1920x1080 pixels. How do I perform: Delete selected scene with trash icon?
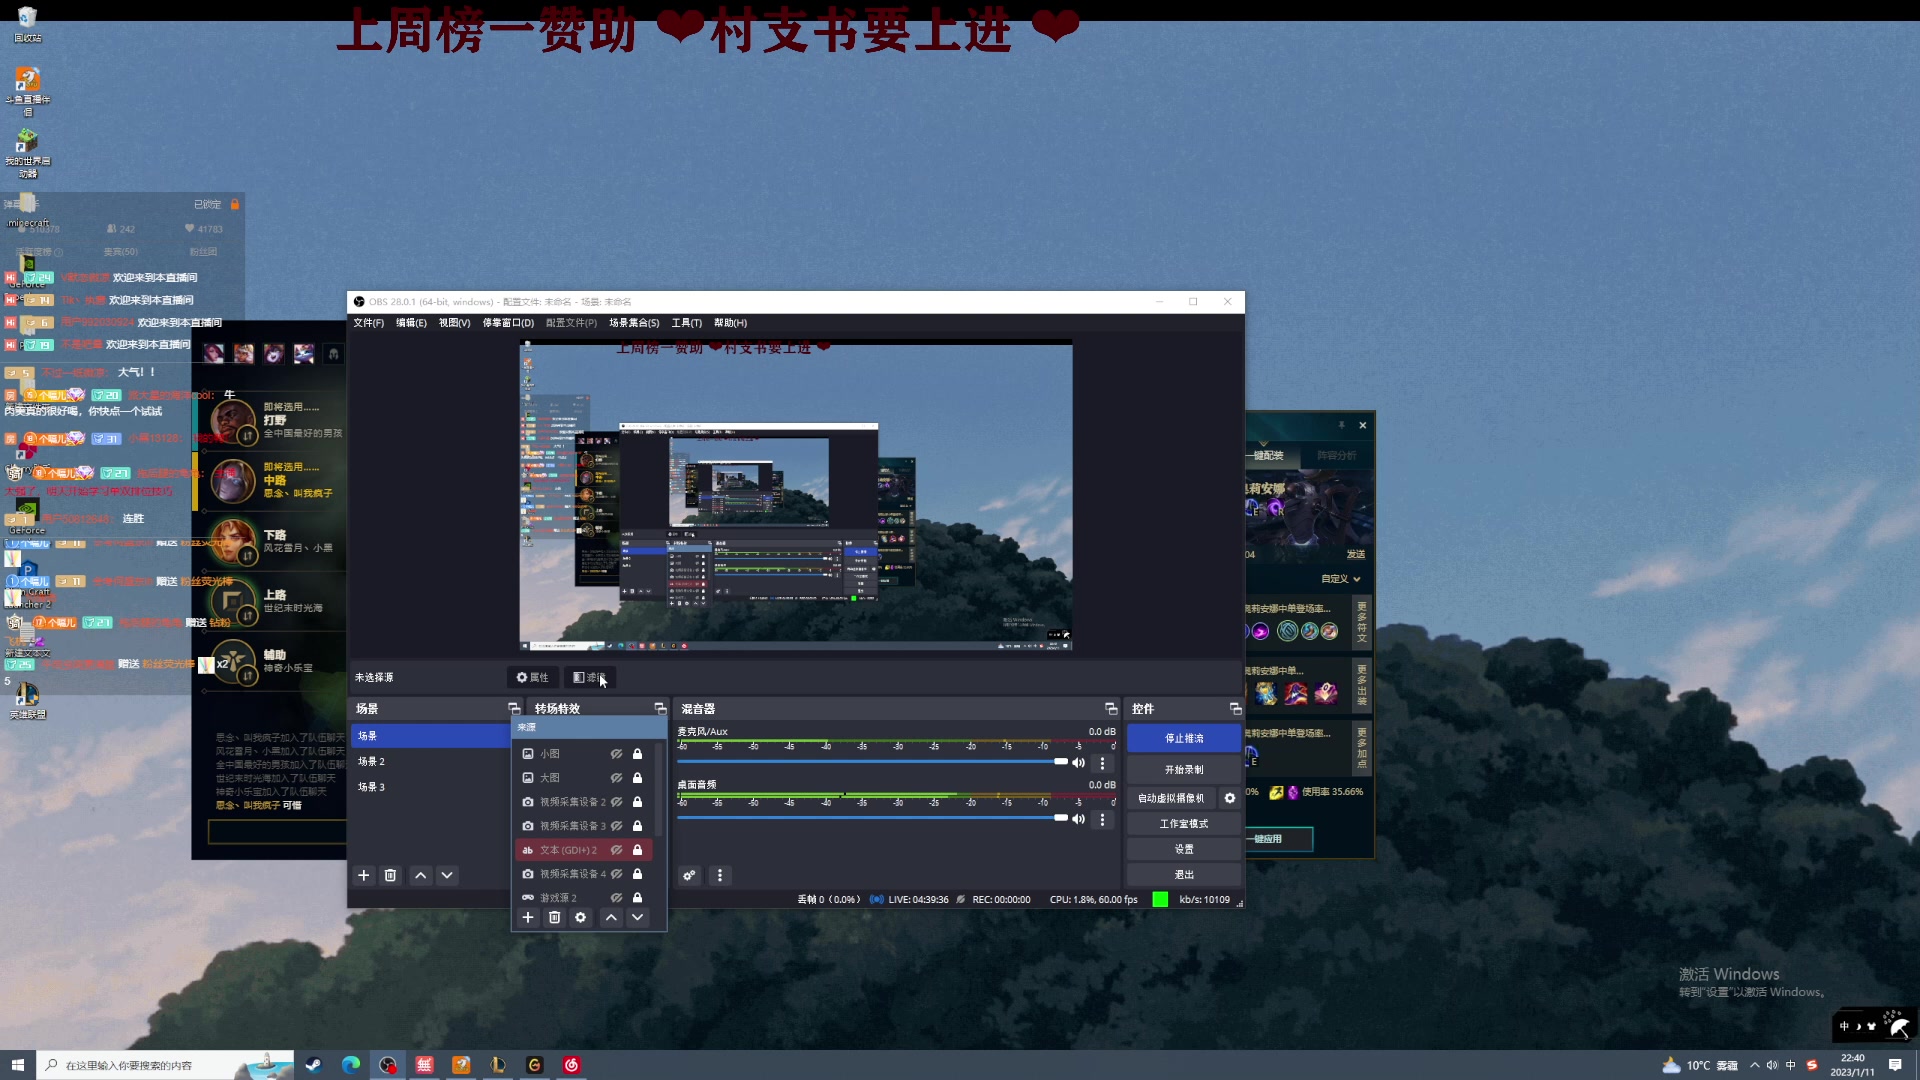391,875
